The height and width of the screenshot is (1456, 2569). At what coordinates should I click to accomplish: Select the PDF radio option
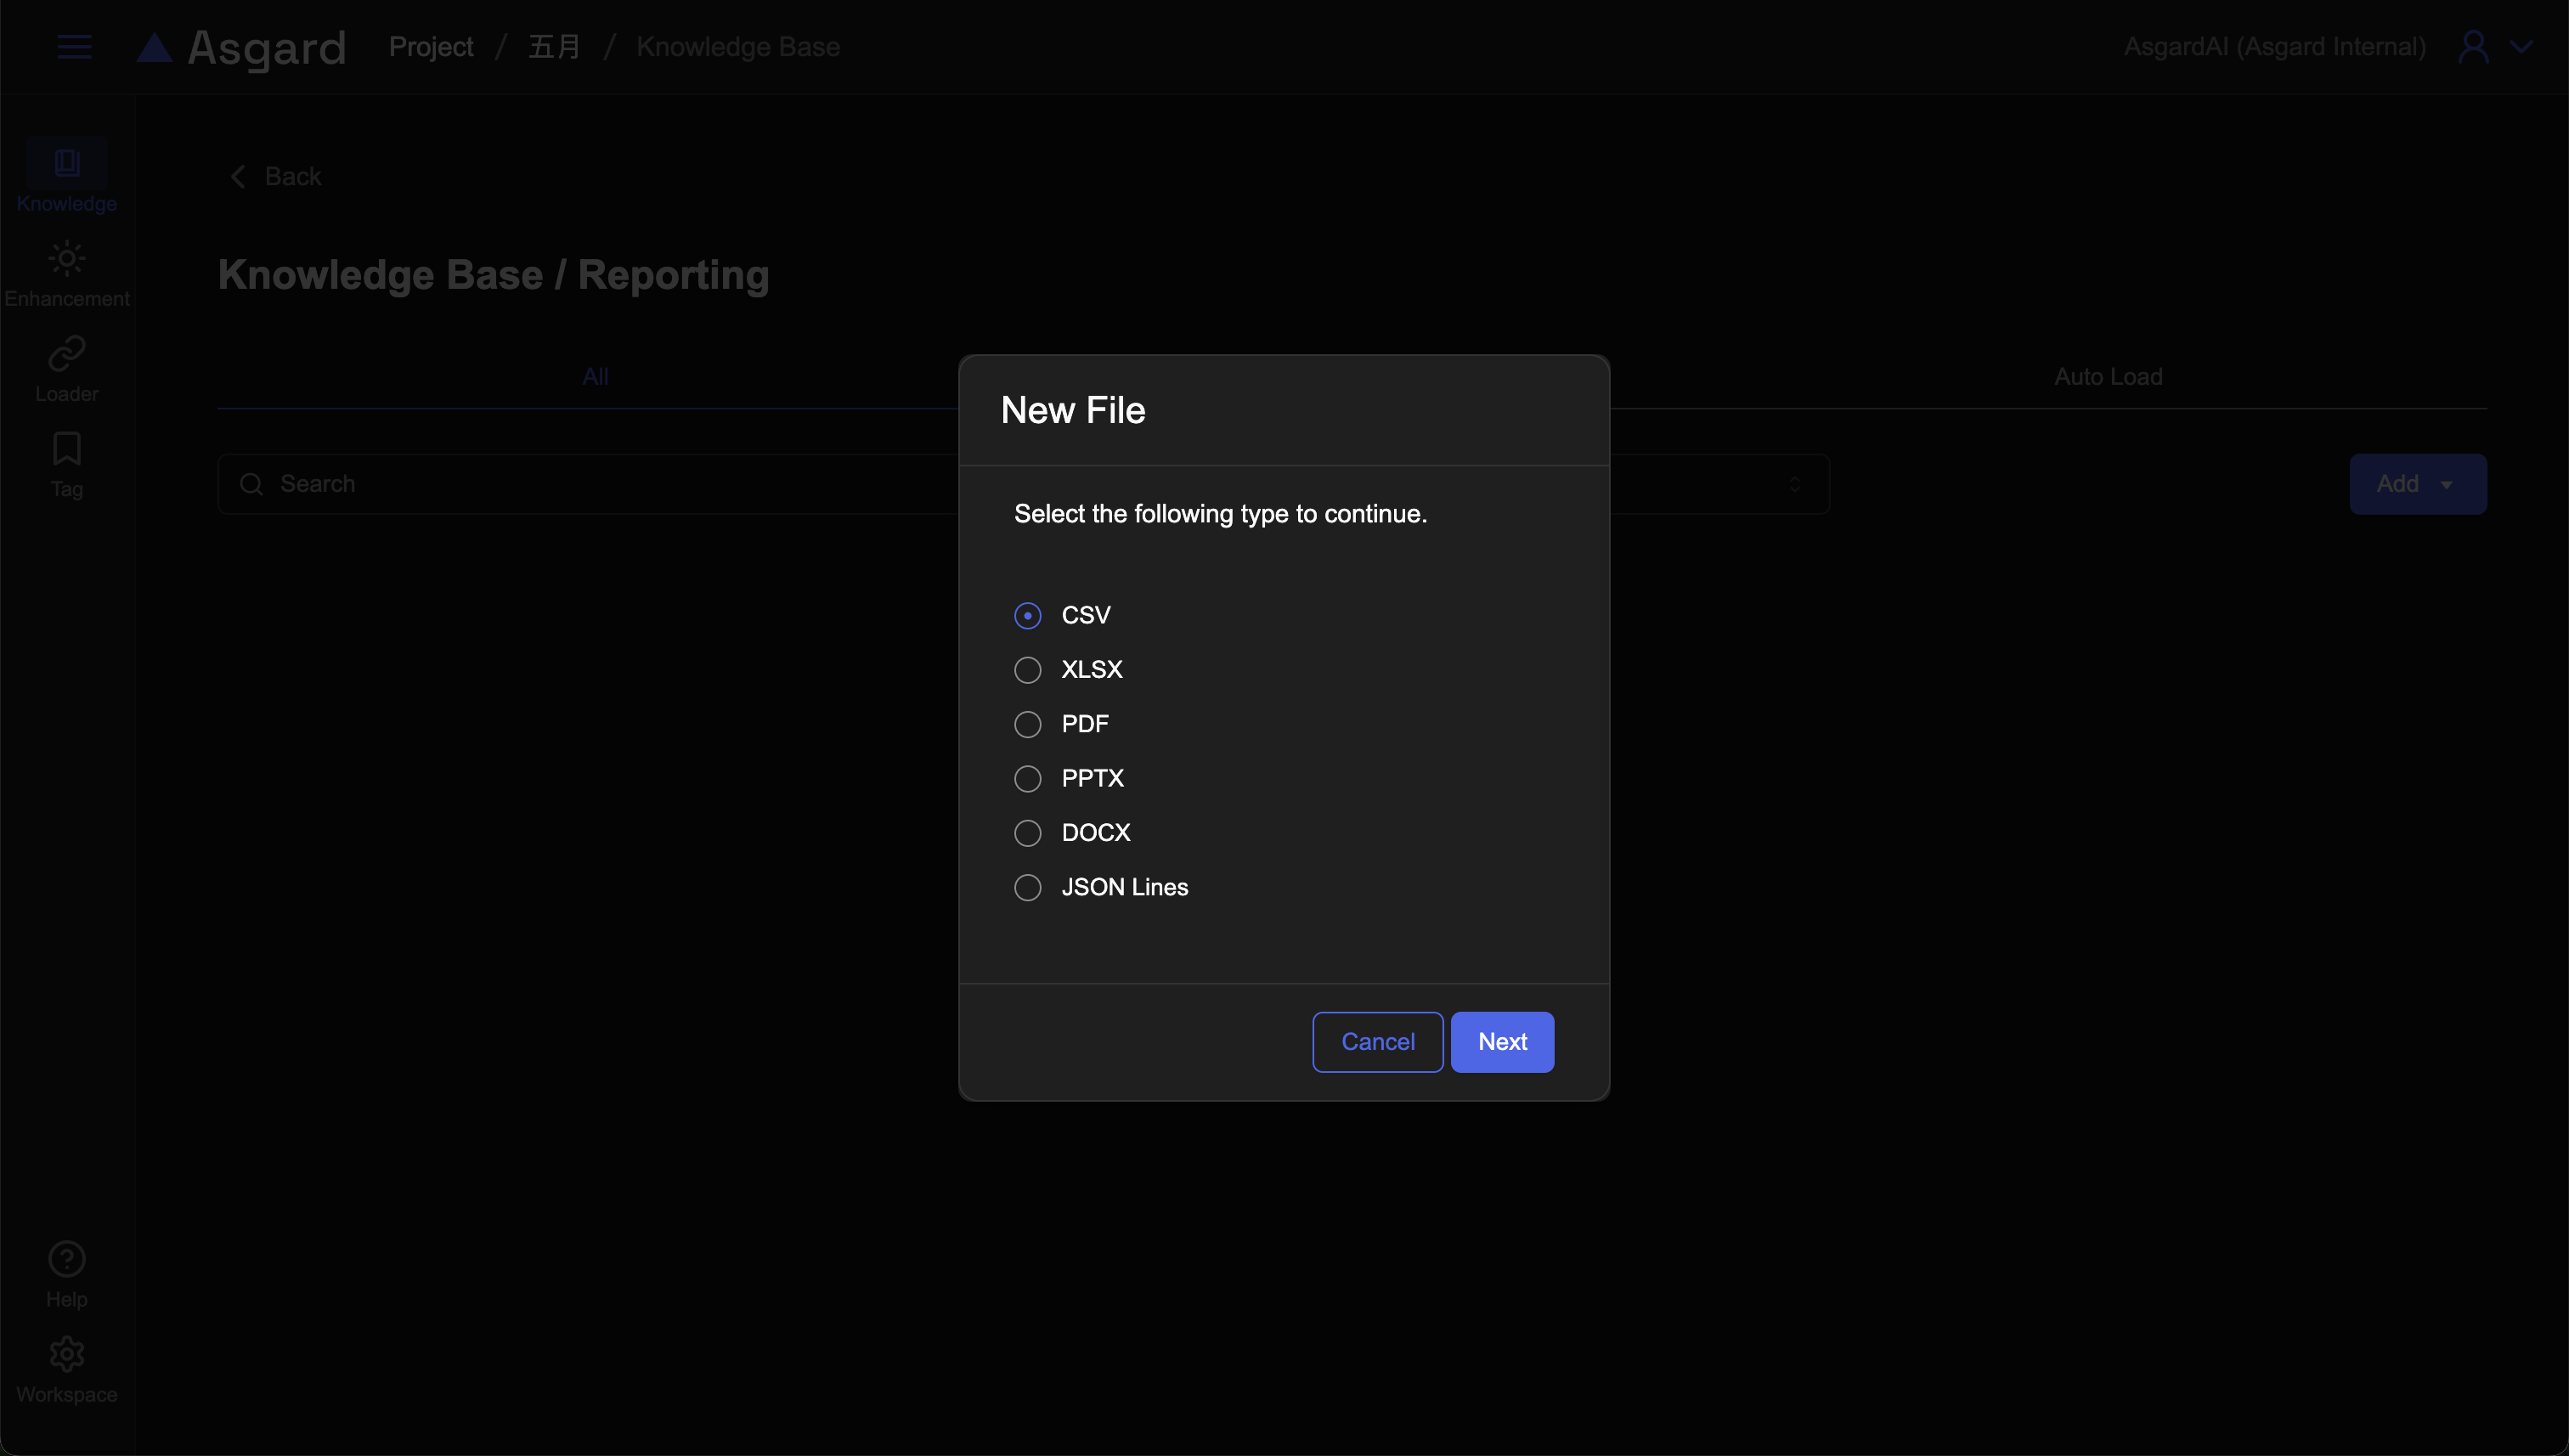click(1027, 724)
